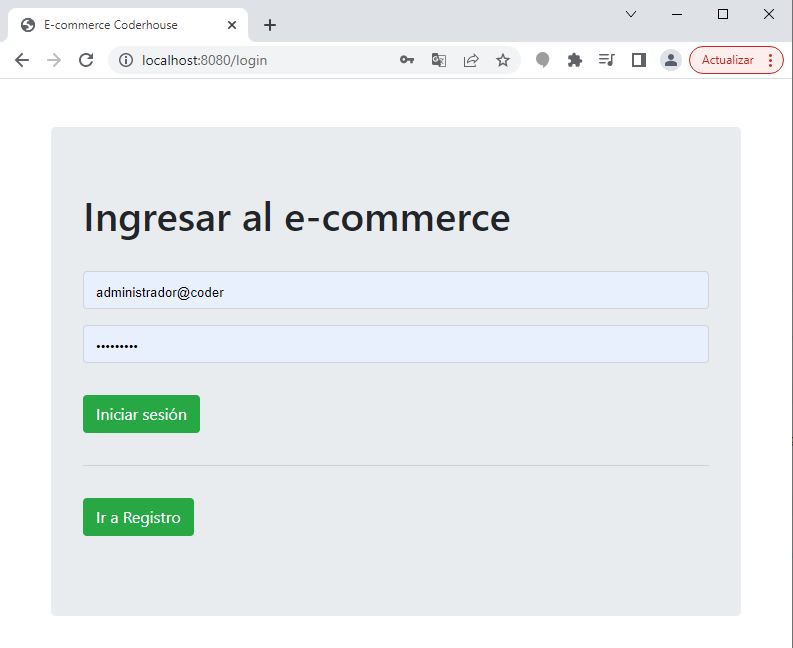Click the 'Ingresar al e-commerce' heading
The width and height of the screenshot is (793, 648).
[297, 218]
